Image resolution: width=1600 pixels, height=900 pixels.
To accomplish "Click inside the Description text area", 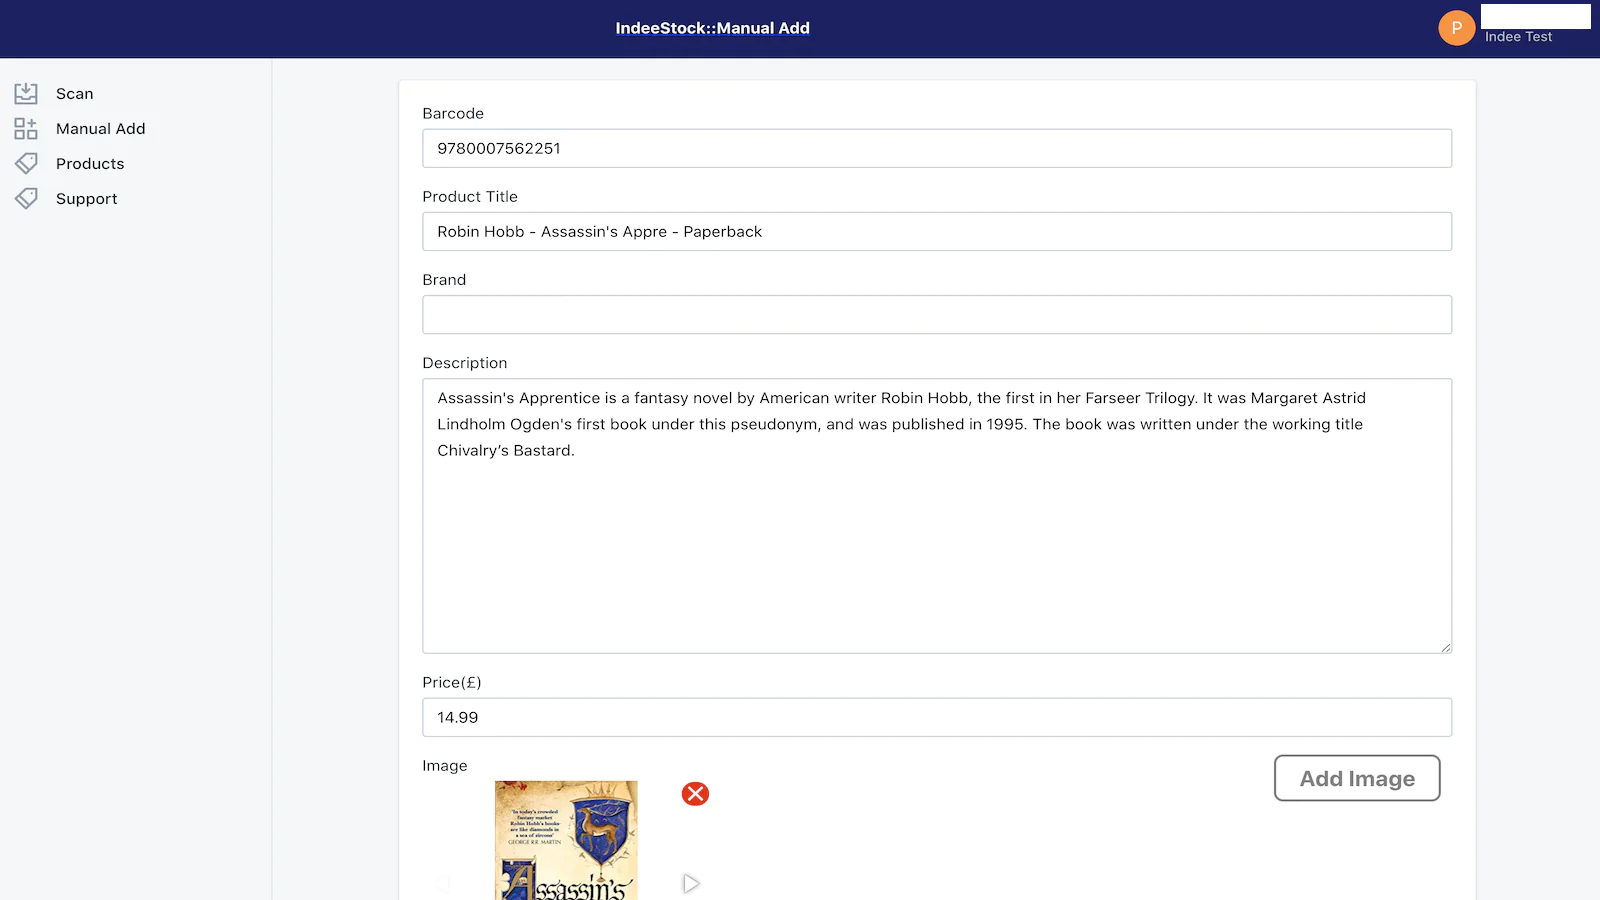I will click(x=937, y=516).
